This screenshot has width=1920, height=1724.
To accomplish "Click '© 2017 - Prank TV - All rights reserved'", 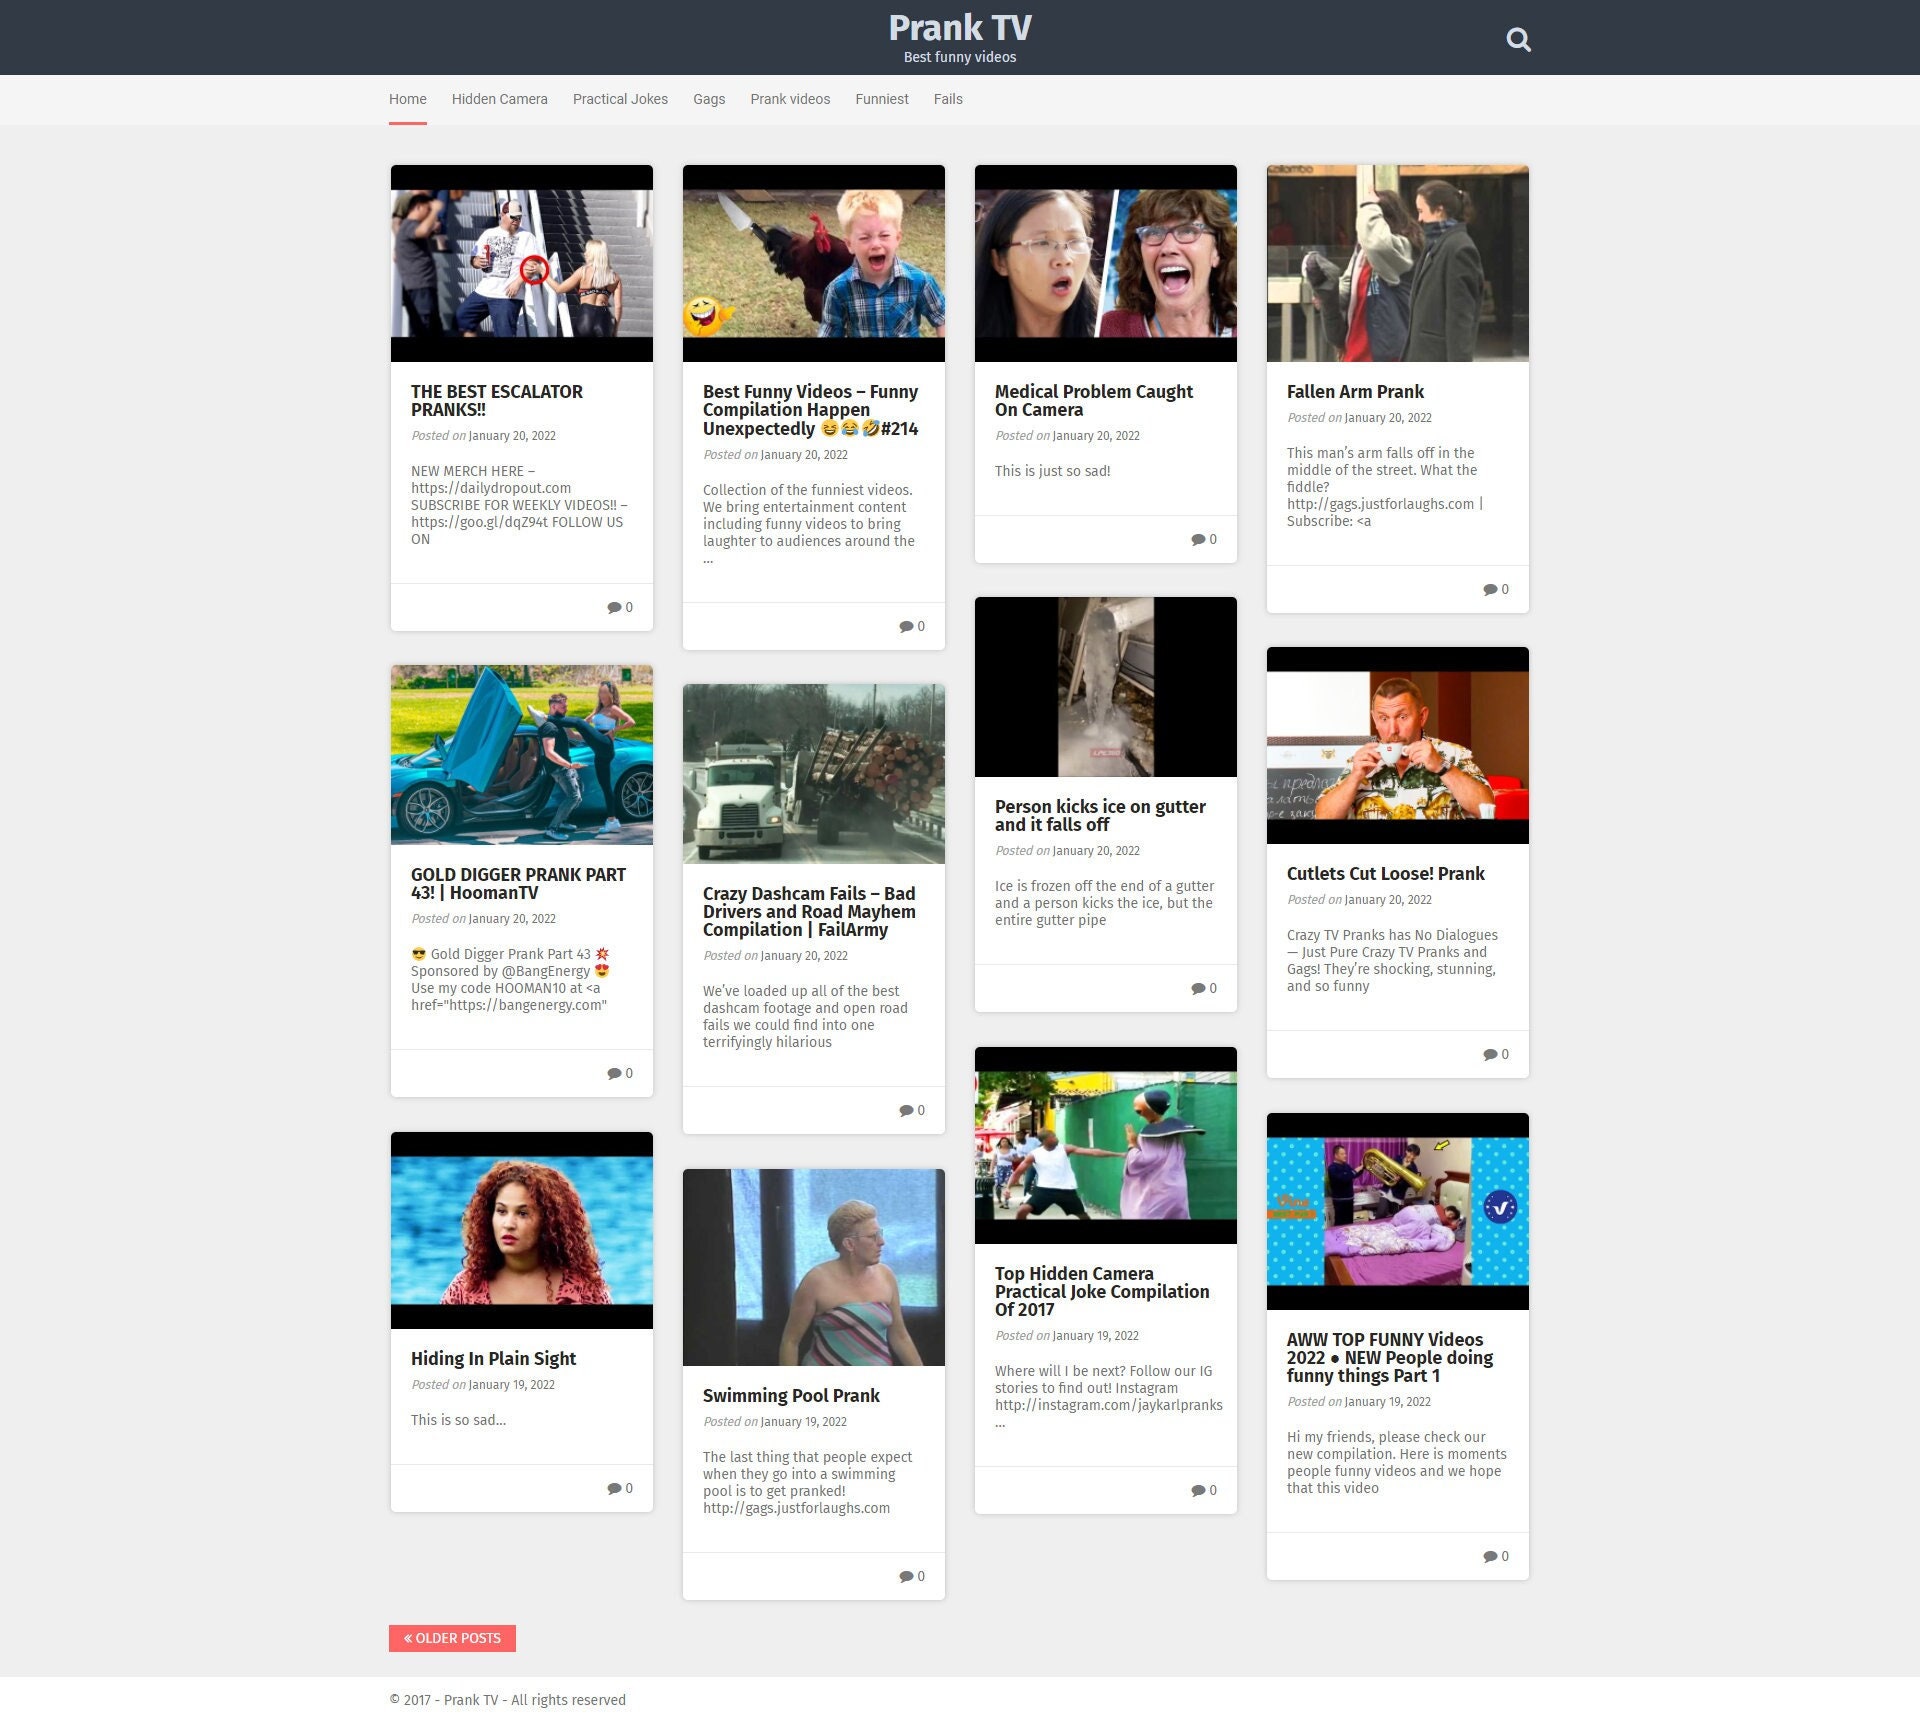I will pyautogui.click(x=508, y=1700).
